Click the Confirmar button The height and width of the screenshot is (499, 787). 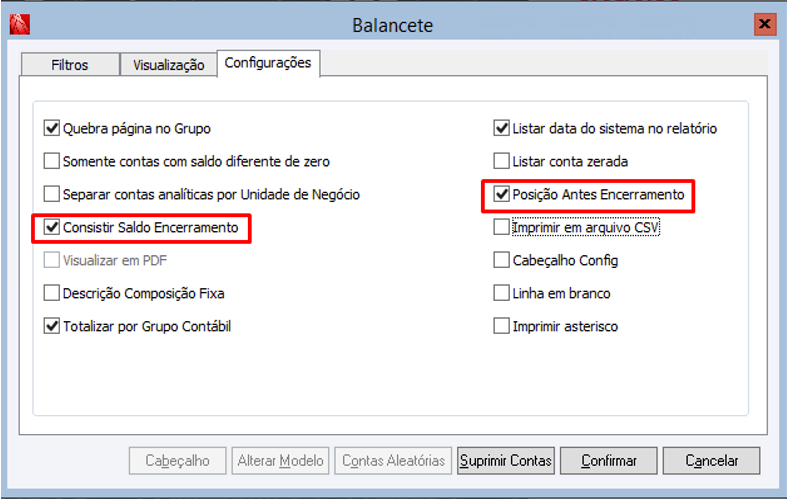pos(608,461)
